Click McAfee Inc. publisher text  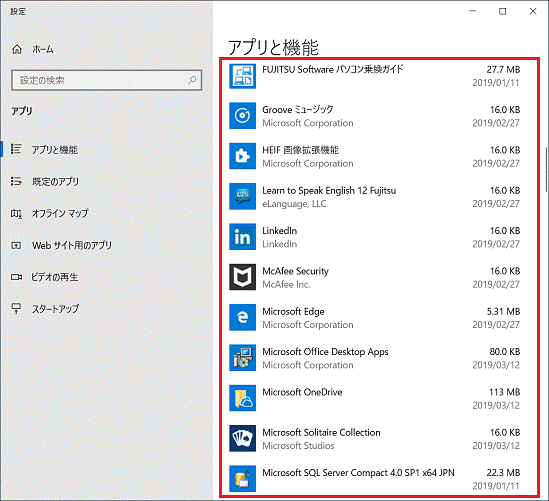tap(286, 284)
